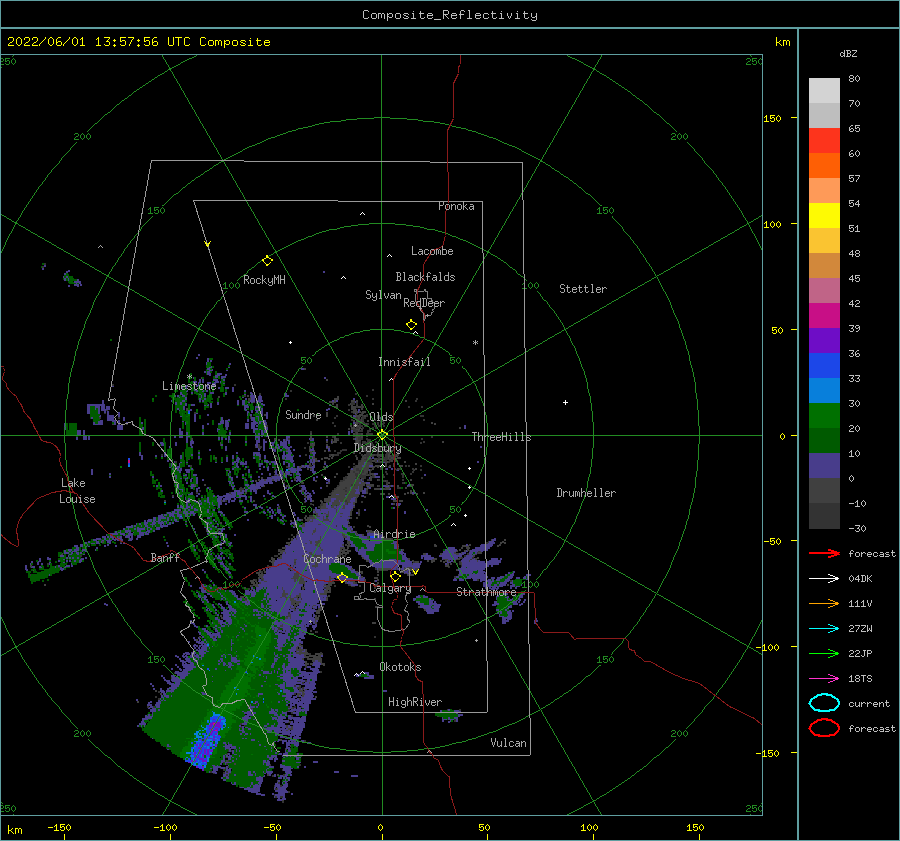Click the magenta 18TS arrow in legend
Screen dimensions: 900x841
(x=824, y=679)
